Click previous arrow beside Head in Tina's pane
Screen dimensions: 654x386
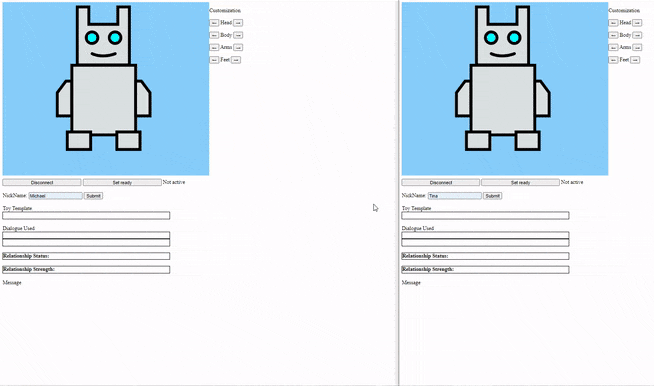[x=613, y=23]
